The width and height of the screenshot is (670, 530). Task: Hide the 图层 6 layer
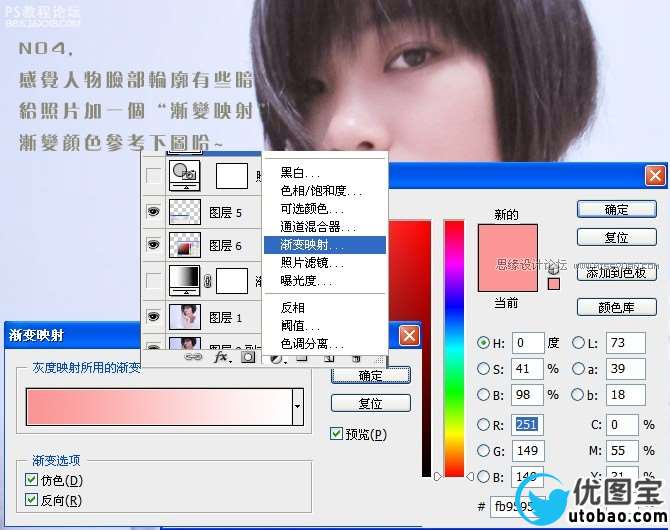(x=153, y=244)
